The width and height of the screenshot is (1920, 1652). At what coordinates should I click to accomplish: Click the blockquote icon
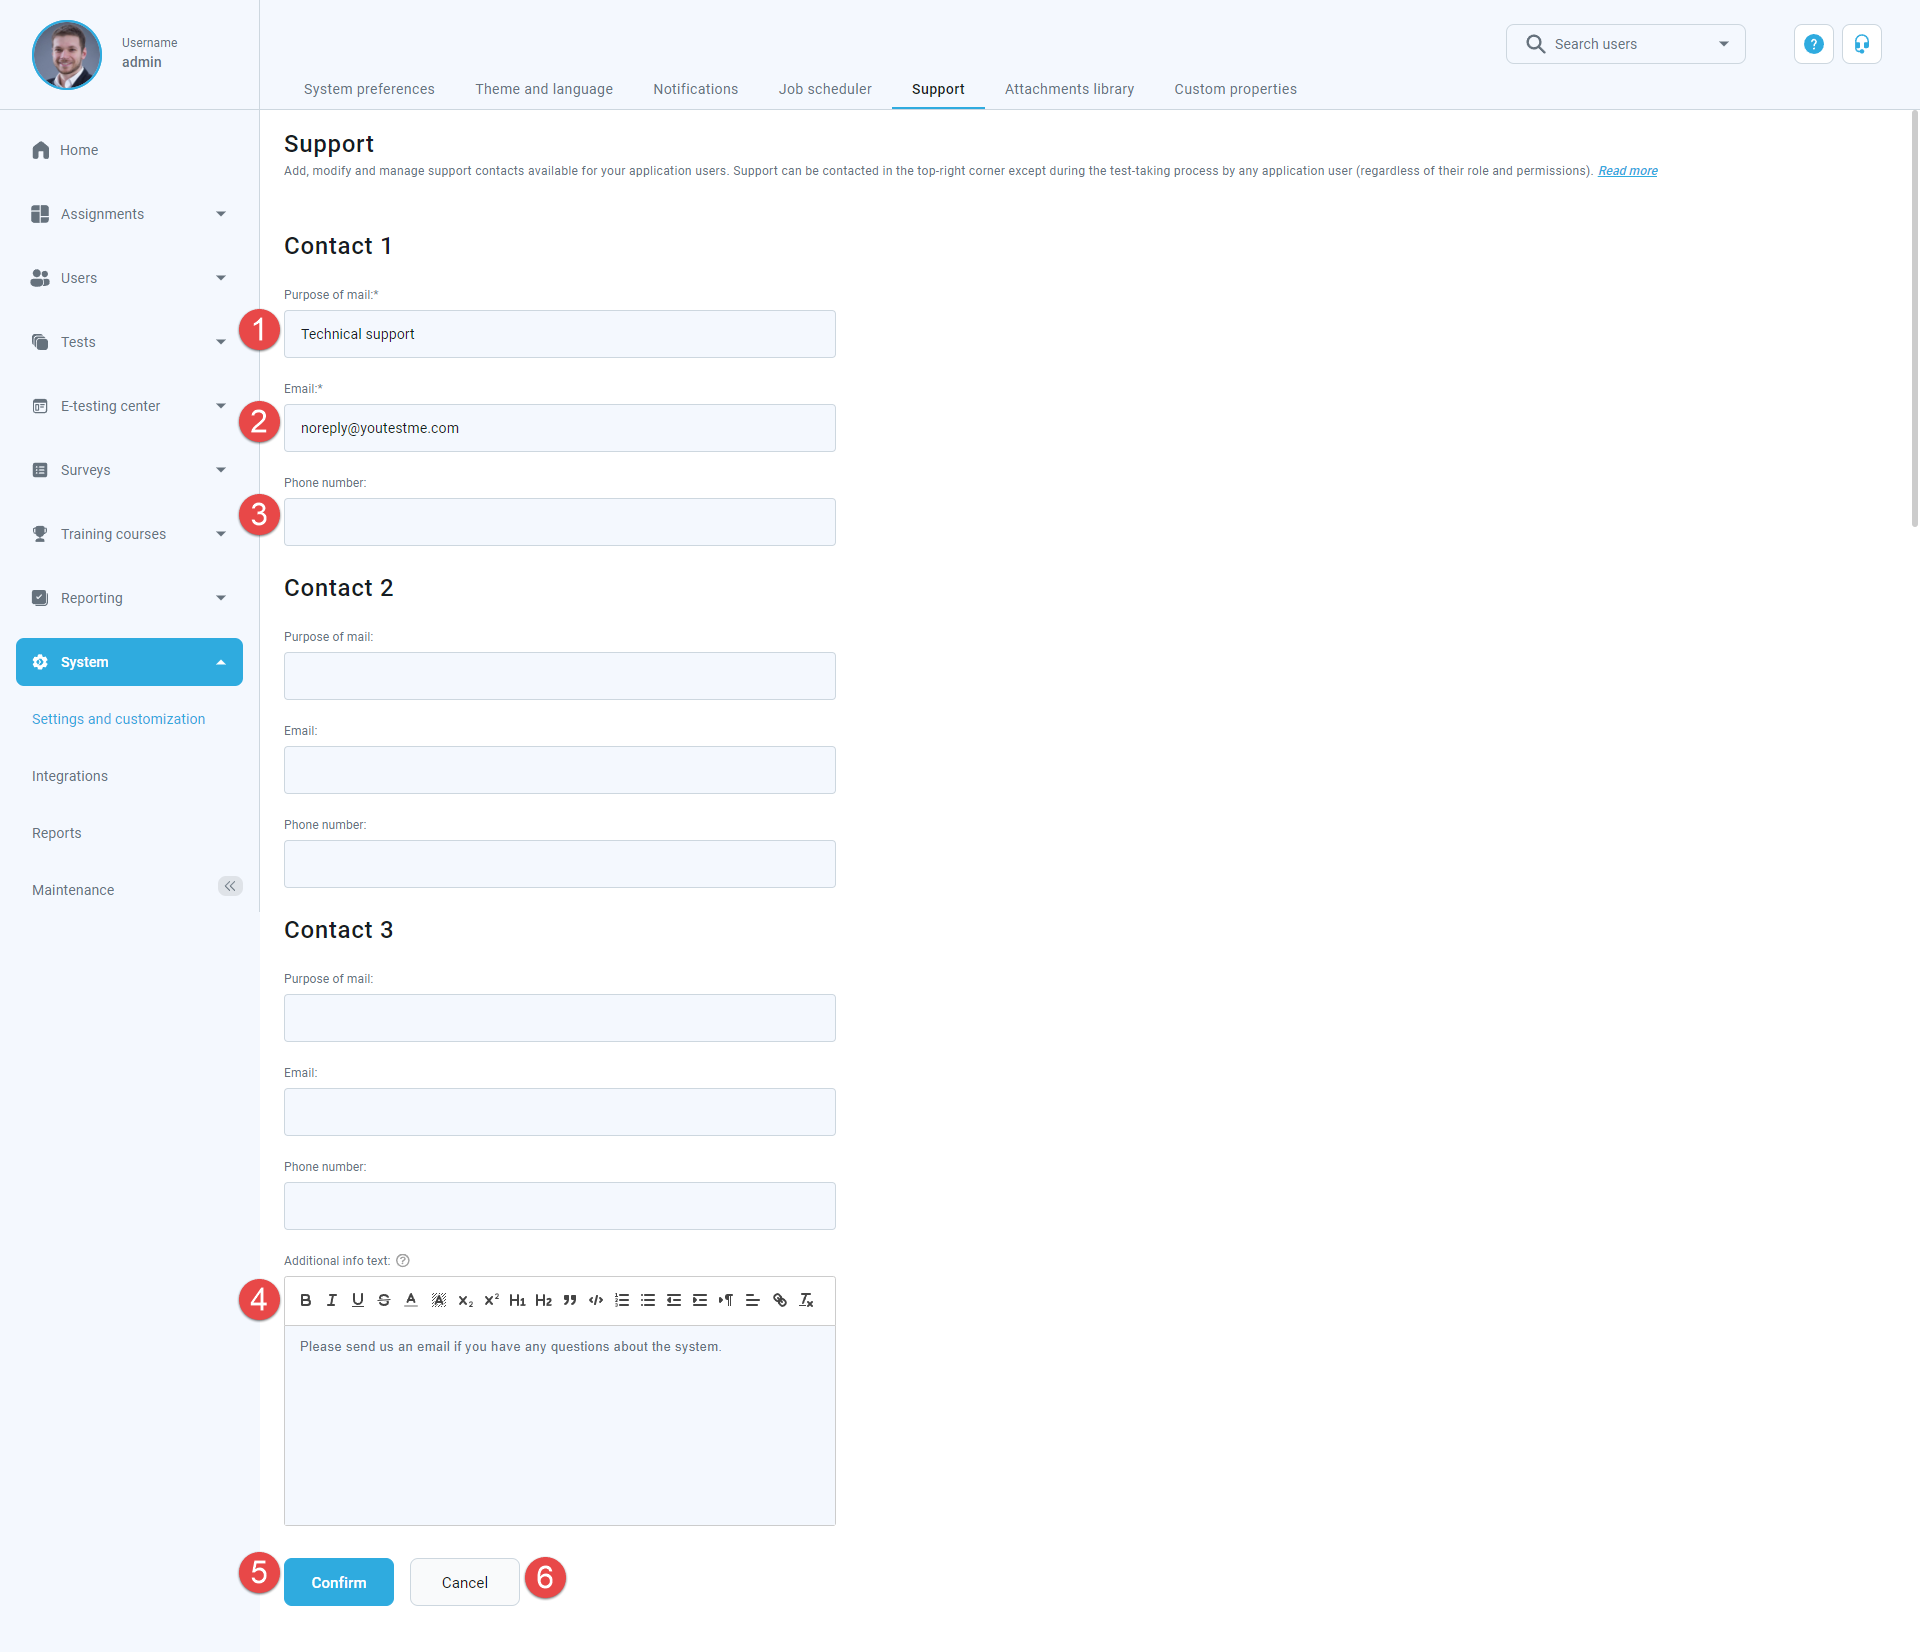pyautogui.click(x=570, y=1300)
